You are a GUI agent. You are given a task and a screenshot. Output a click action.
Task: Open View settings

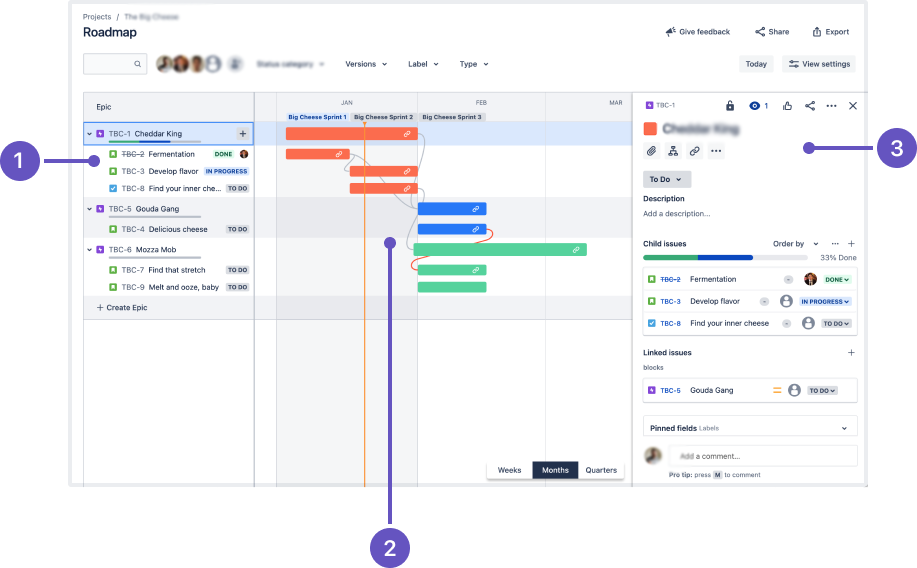coord(819,64)
